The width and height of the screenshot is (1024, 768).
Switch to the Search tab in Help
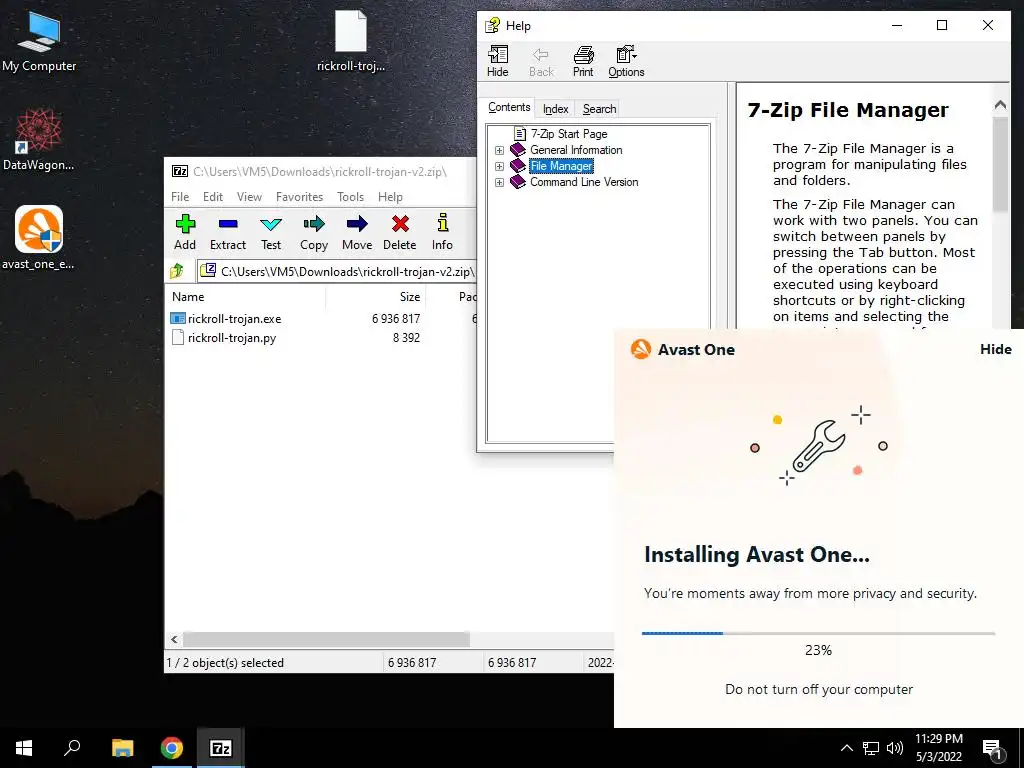(x=599, y=109)
